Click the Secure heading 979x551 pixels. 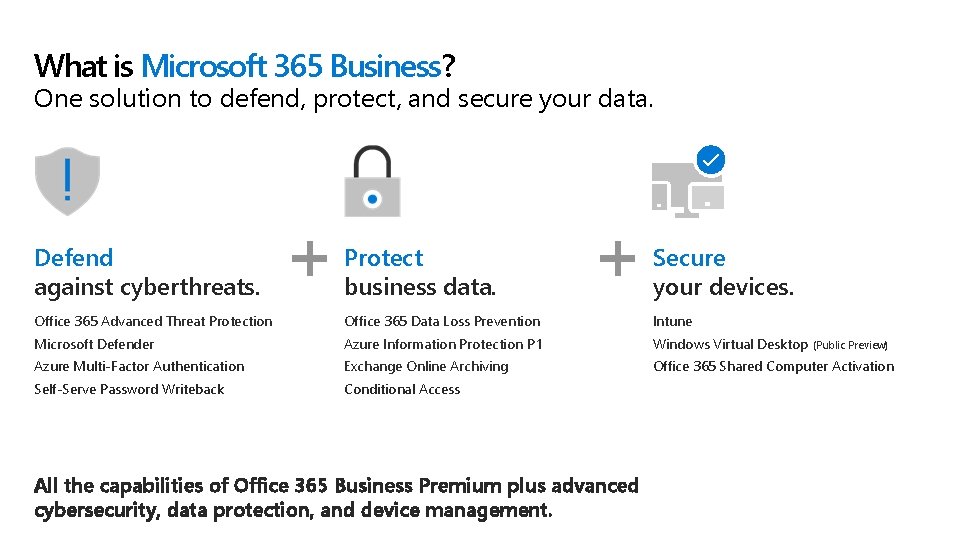tap(689, 258)
